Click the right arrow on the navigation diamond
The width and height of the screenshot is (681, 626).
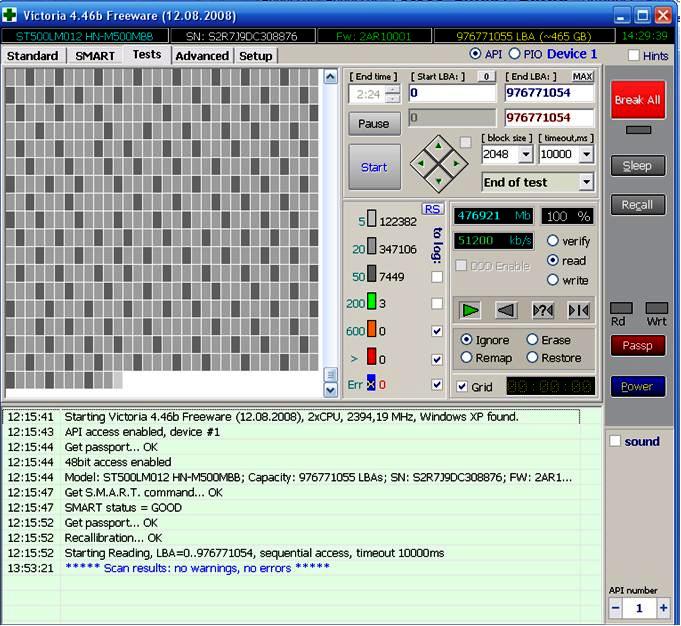pos(456,163)
